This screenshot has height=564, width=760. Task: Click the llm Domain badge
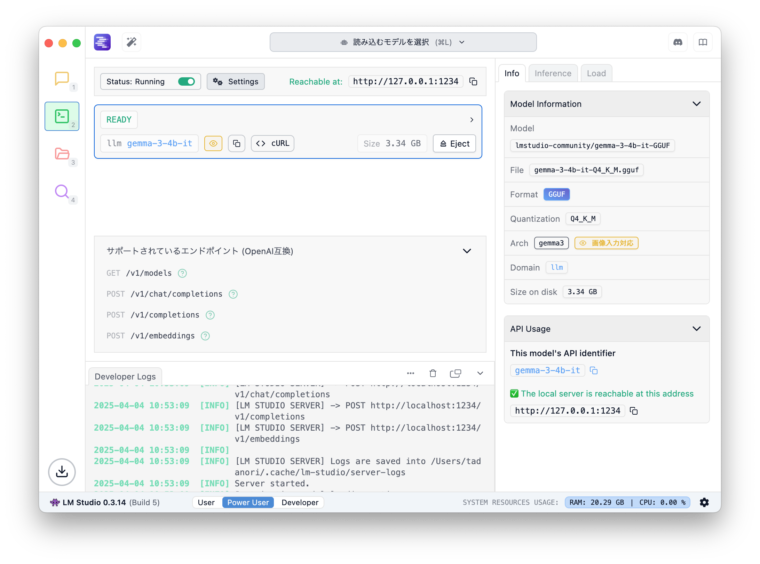(557, 267)
